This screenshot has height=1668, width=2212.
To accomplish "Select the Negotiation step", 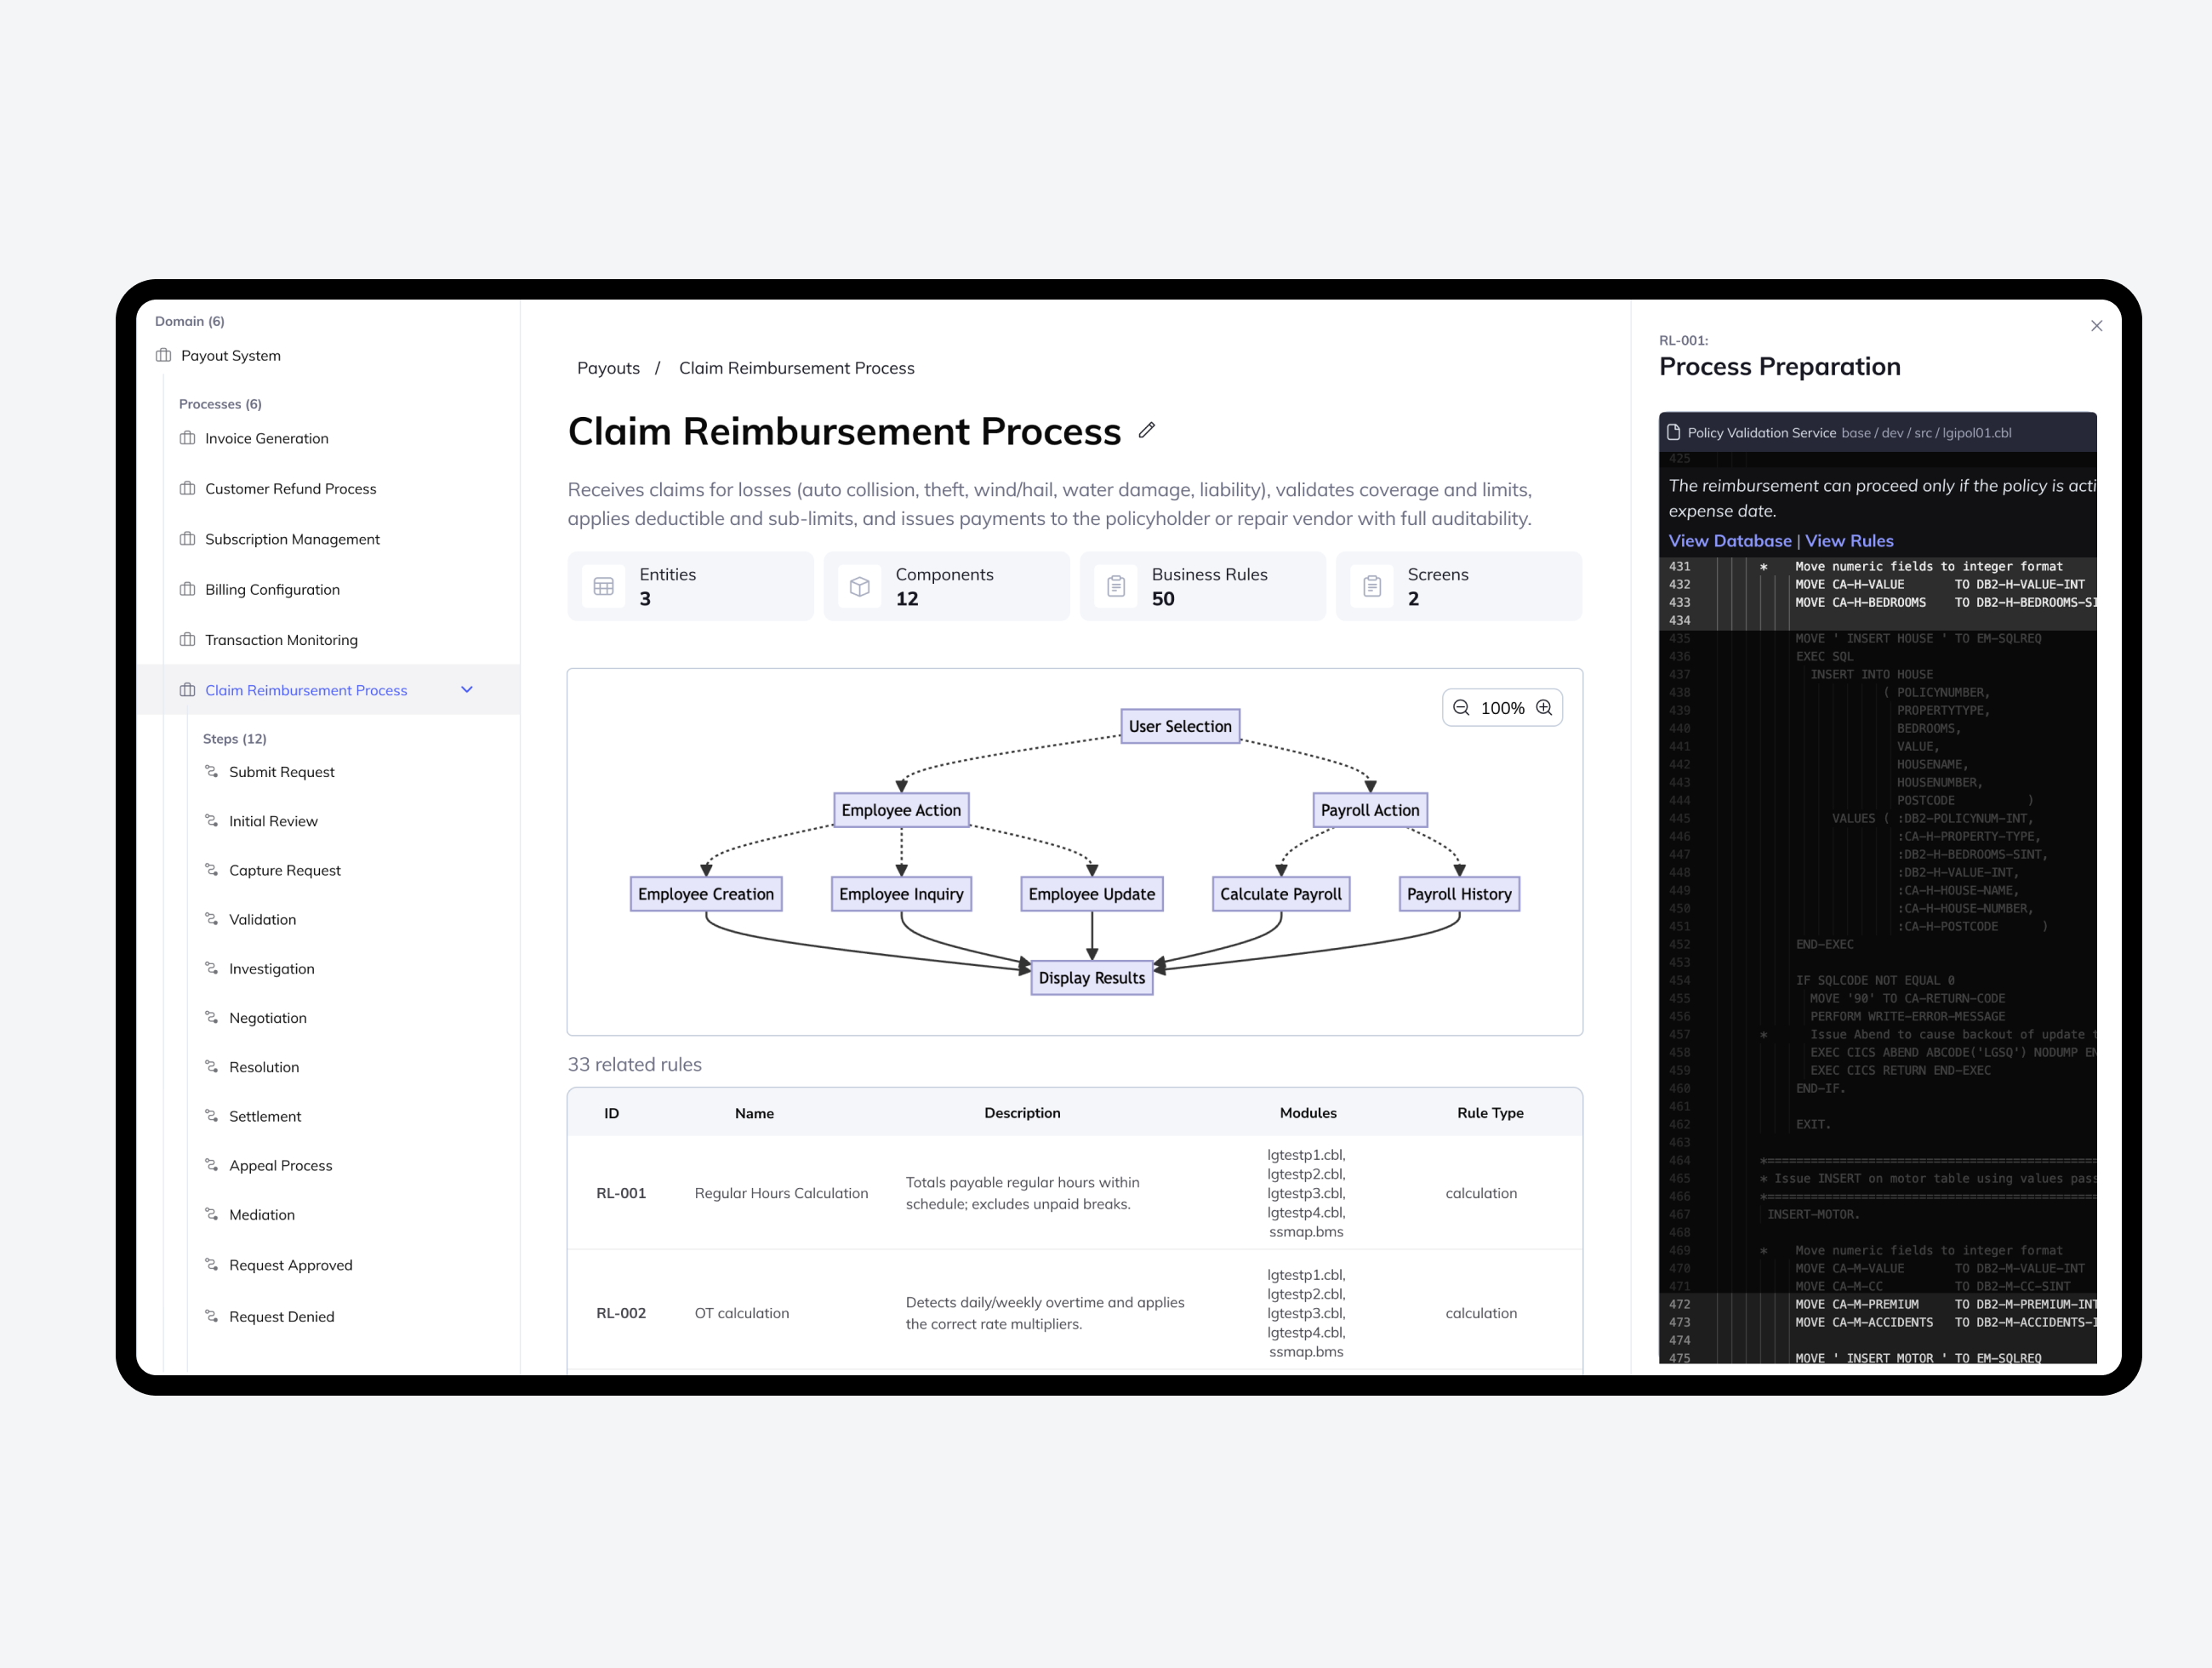I will click(x=267, y=1018).
